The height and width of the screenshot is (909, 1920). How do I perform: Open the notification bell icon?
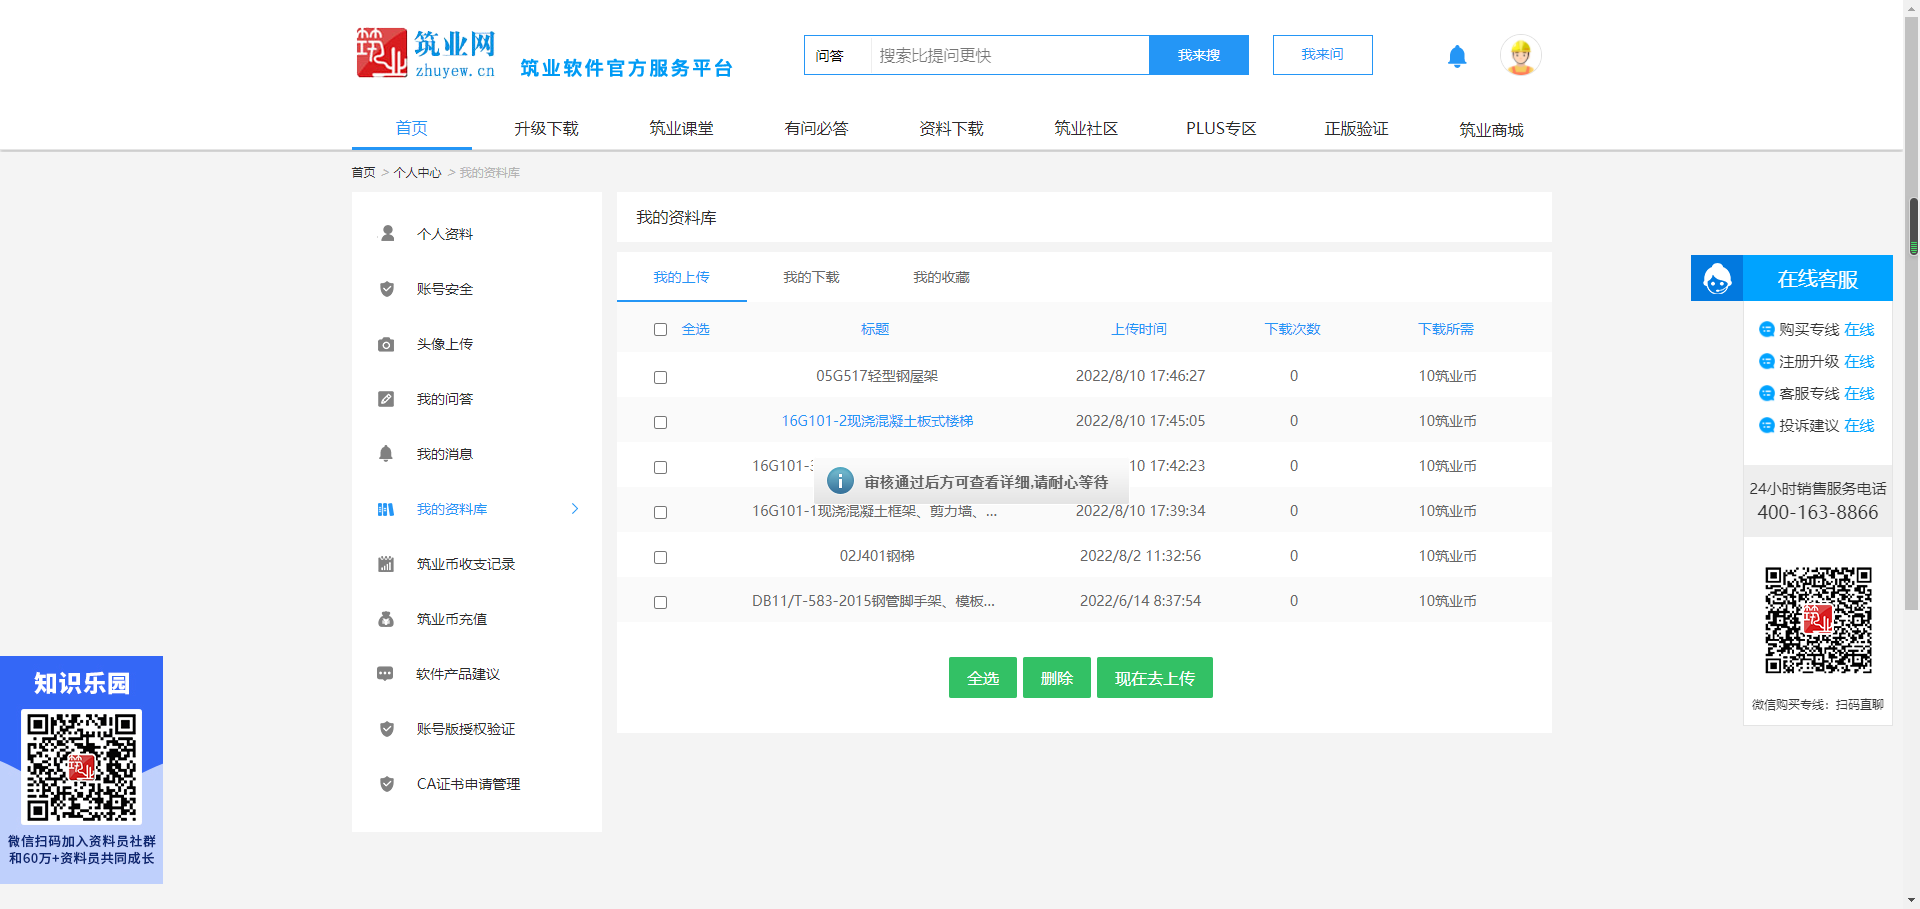[1457, 56]
